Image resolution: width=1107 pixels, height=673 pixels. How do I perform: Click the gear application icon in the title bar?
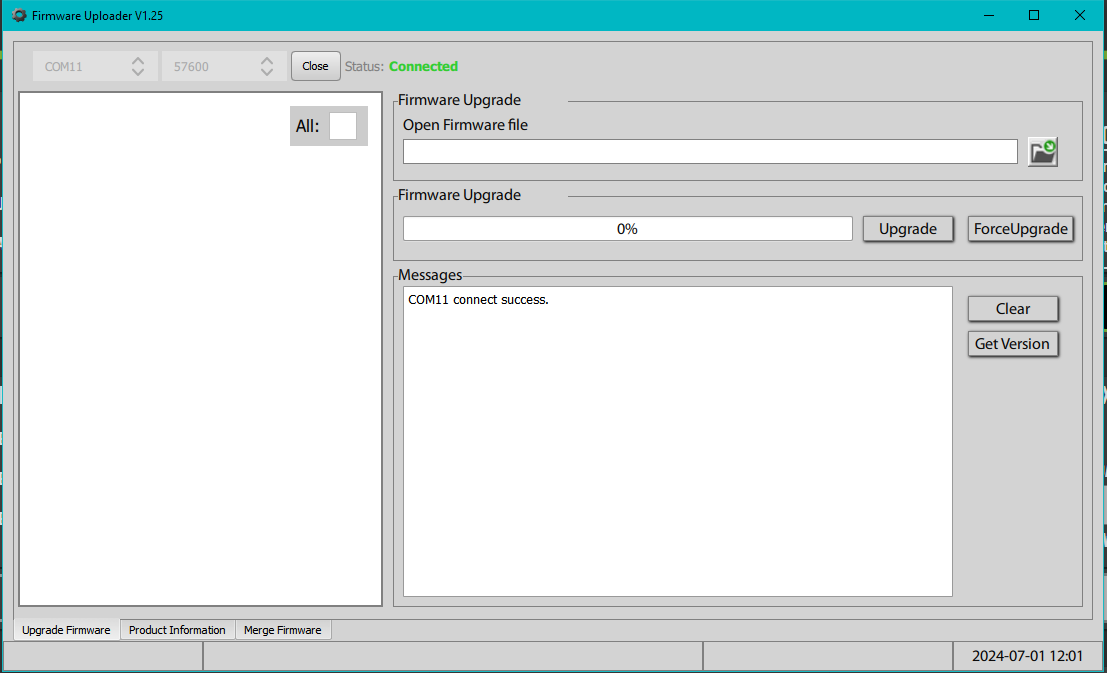pos(18,15)
